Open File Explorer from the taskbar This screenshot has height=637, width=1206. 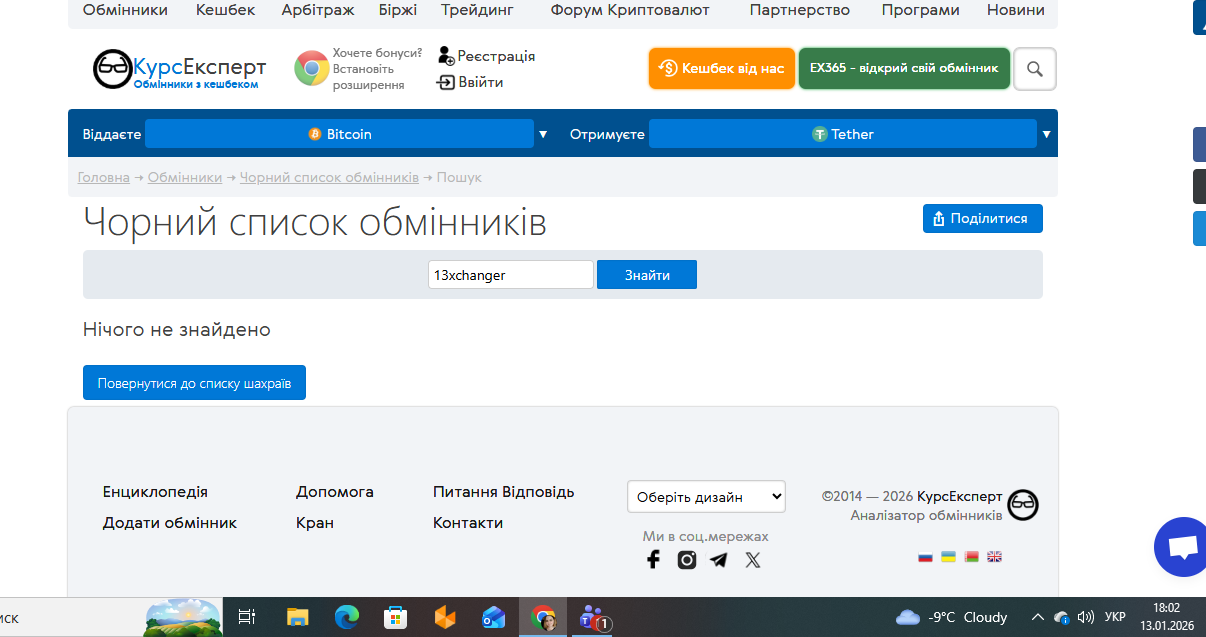click(297, 618)
